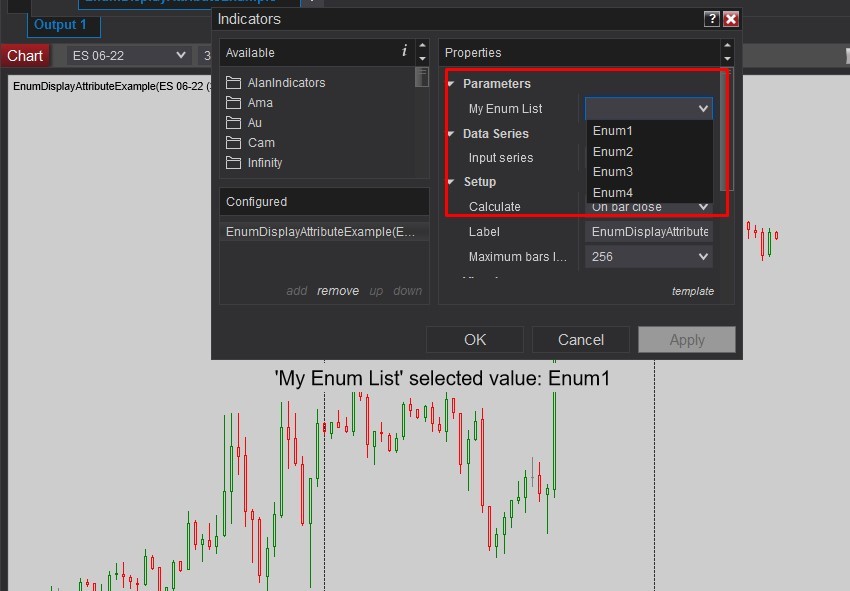Click the Cancel button
The width and height of the screenshot is (850, 591).
[x=581, y=339]
